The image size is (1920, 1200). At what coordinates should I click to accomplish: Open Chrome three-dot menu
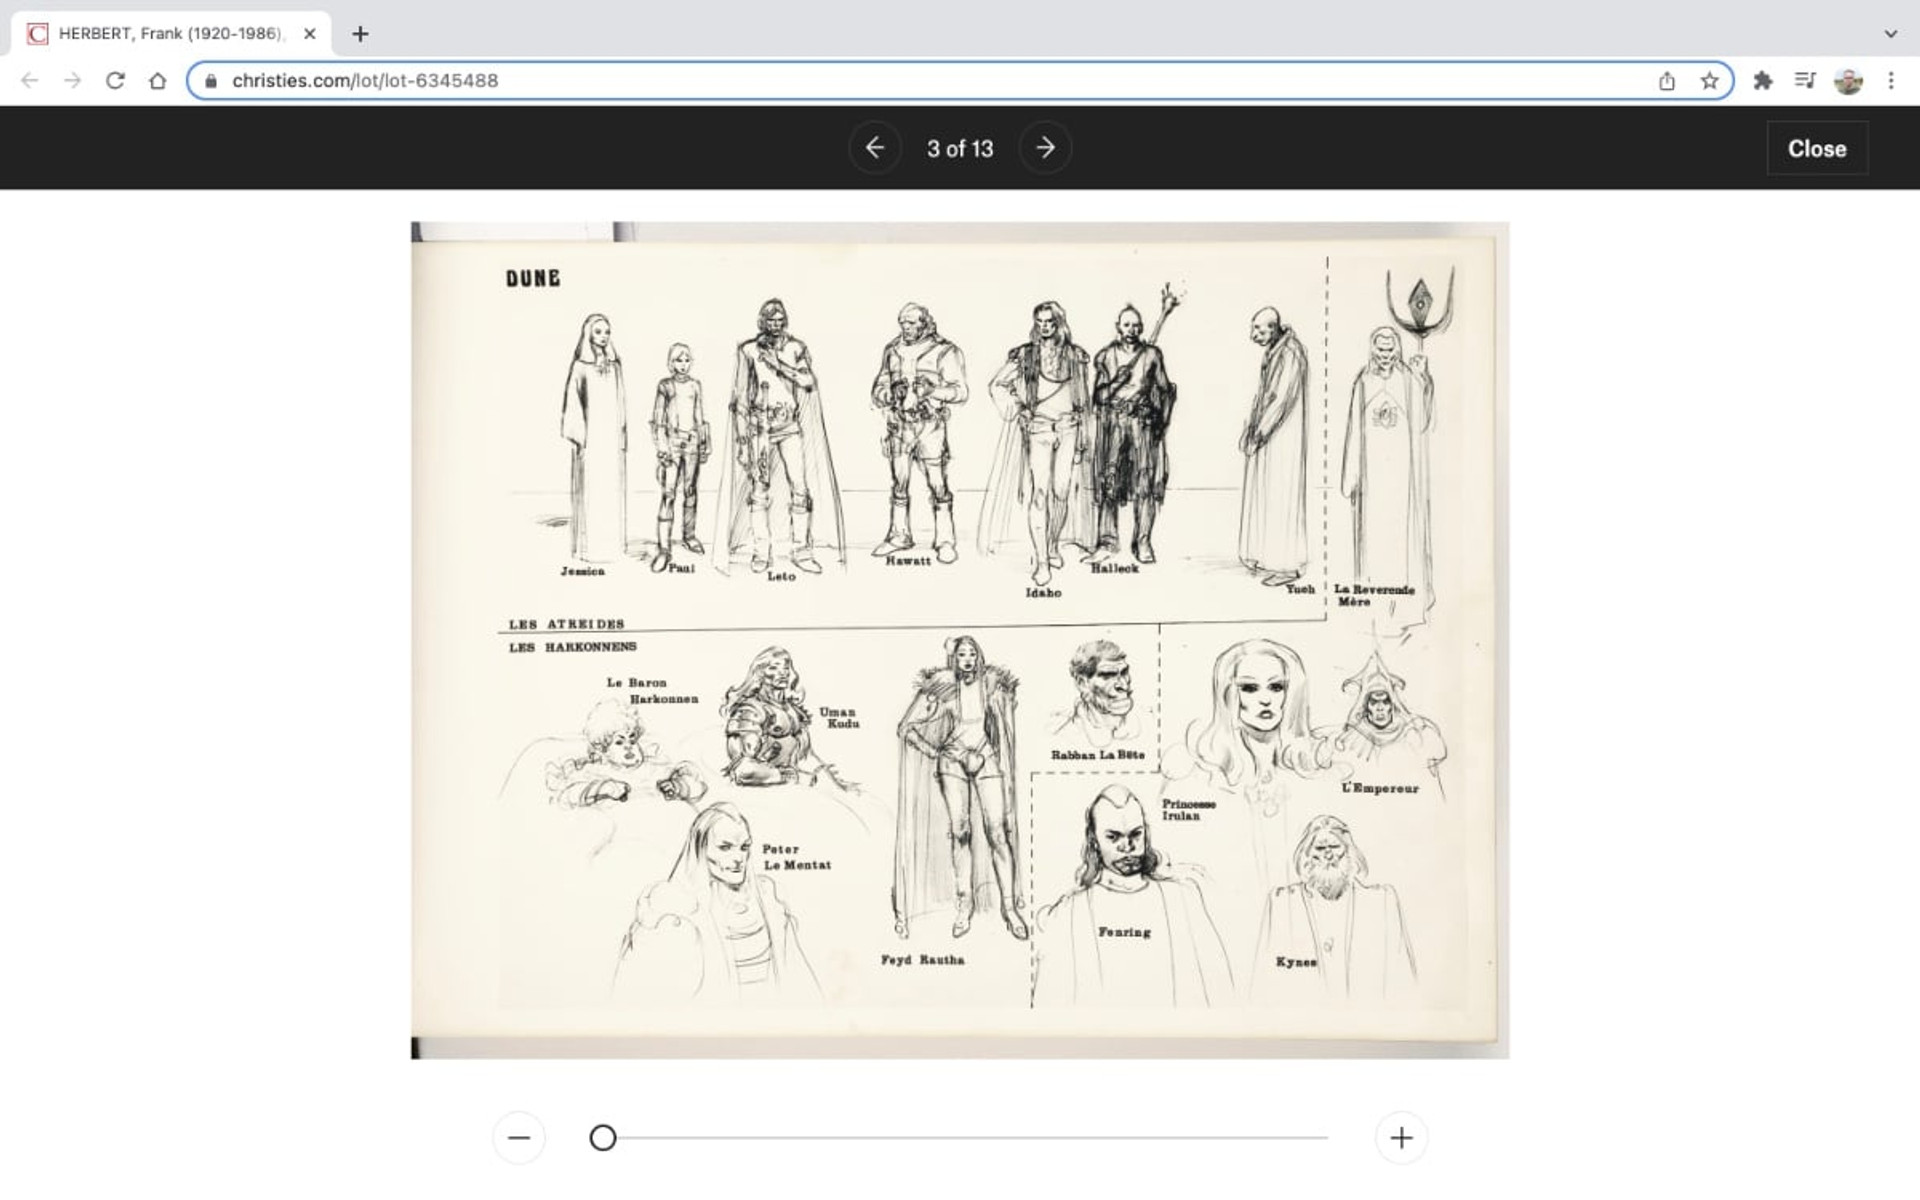pyautogui.click(x=1891, y=81)
